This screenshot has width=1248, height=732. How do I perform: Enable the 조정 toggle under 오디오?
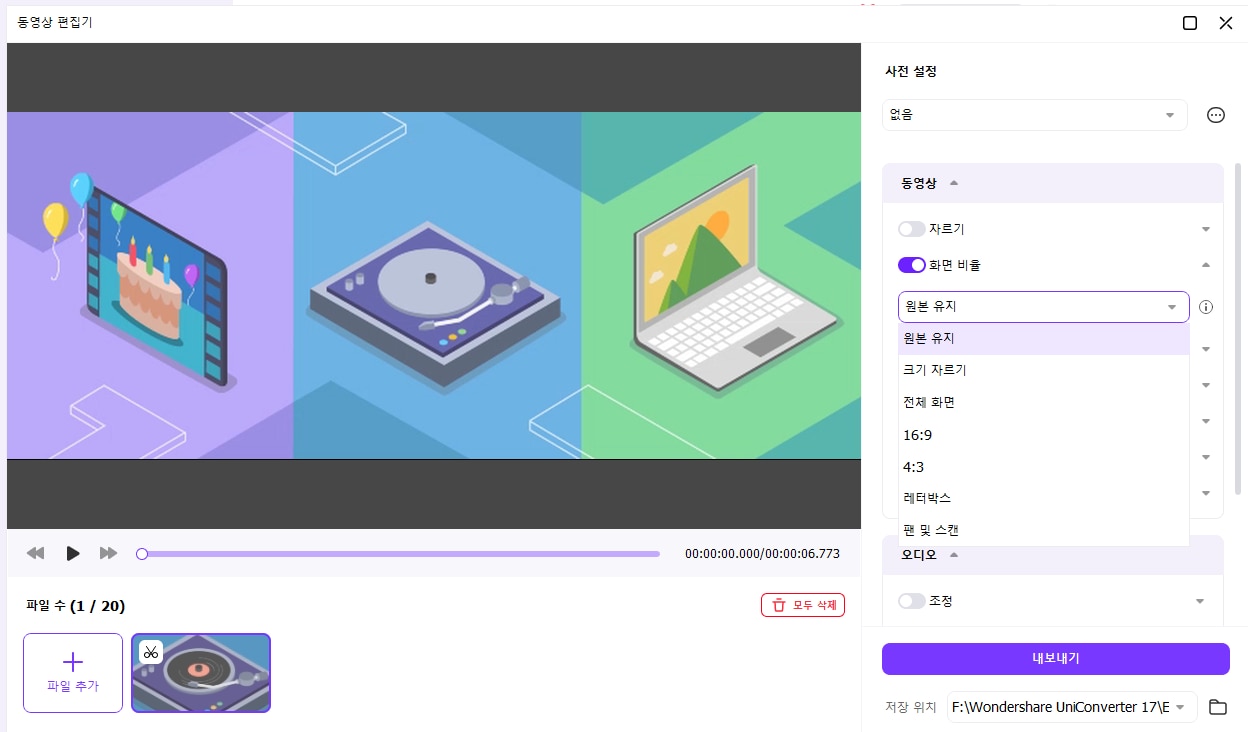(x=911, y=600)
